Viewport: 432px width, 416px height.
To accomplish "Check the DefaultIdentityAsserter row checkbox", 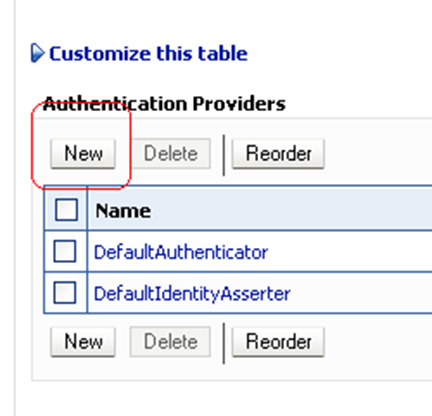I will point(65,293).
